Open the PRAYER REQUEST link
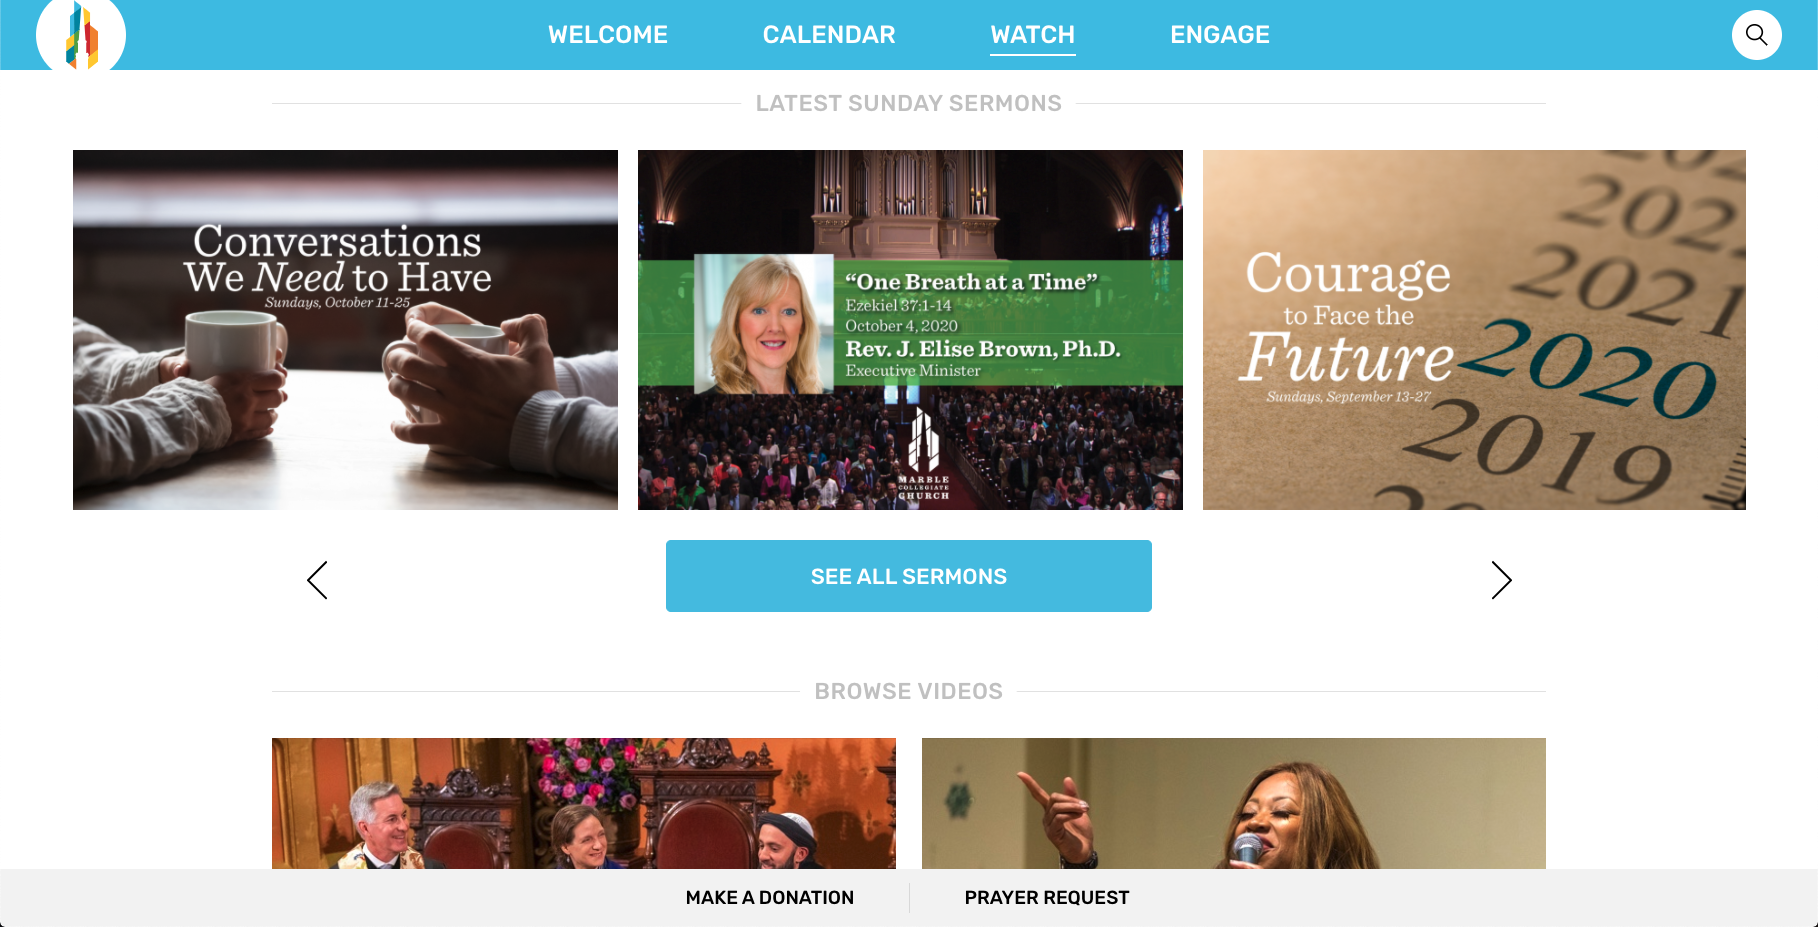Image resolution: width=1818 pixels, height=927 pixels. click(1047, 898)
